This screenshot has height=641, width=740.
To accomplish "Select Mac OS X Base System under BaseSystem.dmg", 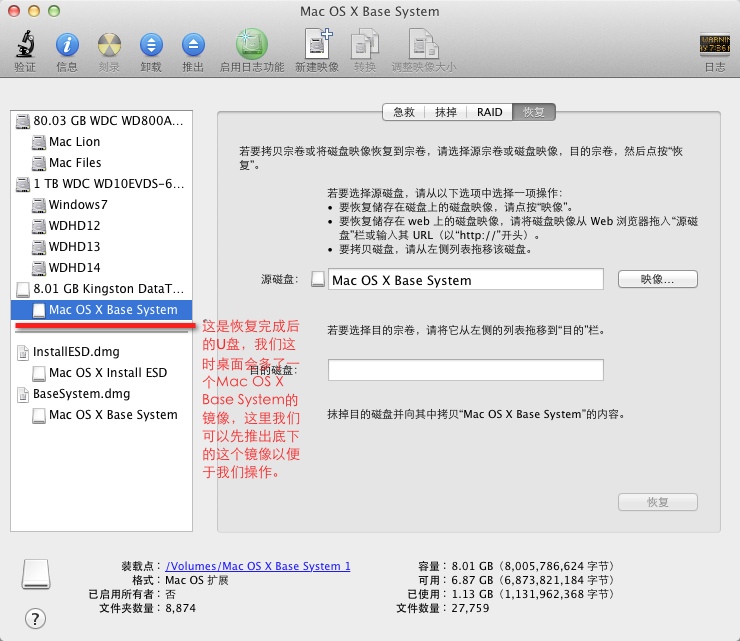I will (x=101, y=415).
